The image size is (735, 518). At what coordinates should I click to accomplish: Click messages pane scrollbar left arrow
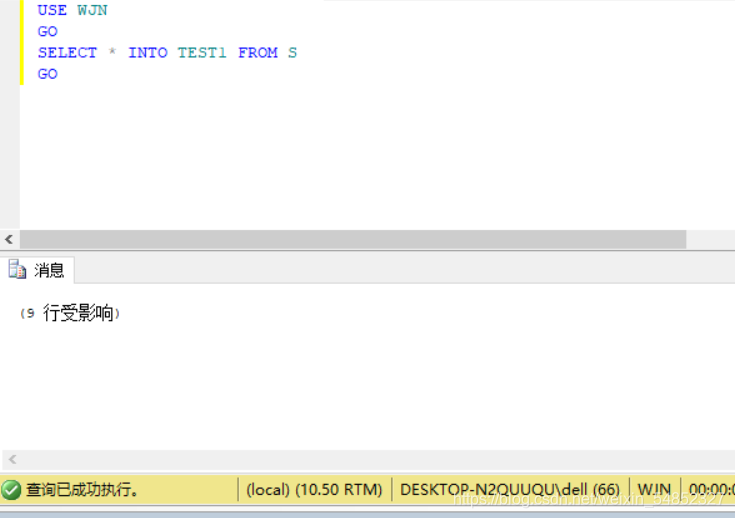(x=13, y=459)
